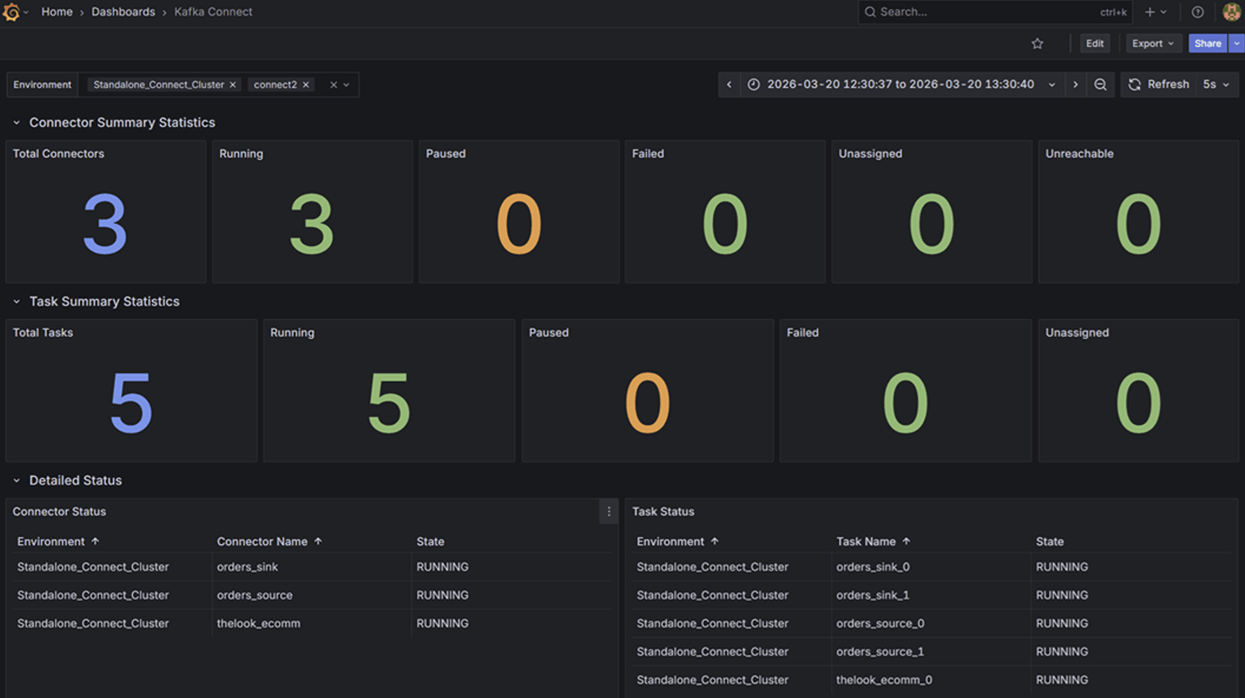Screen dimensions: 1245x698
Task: Click RUNNING state of thelook_ecomm_0 task
Action: tap(1062, 680)
